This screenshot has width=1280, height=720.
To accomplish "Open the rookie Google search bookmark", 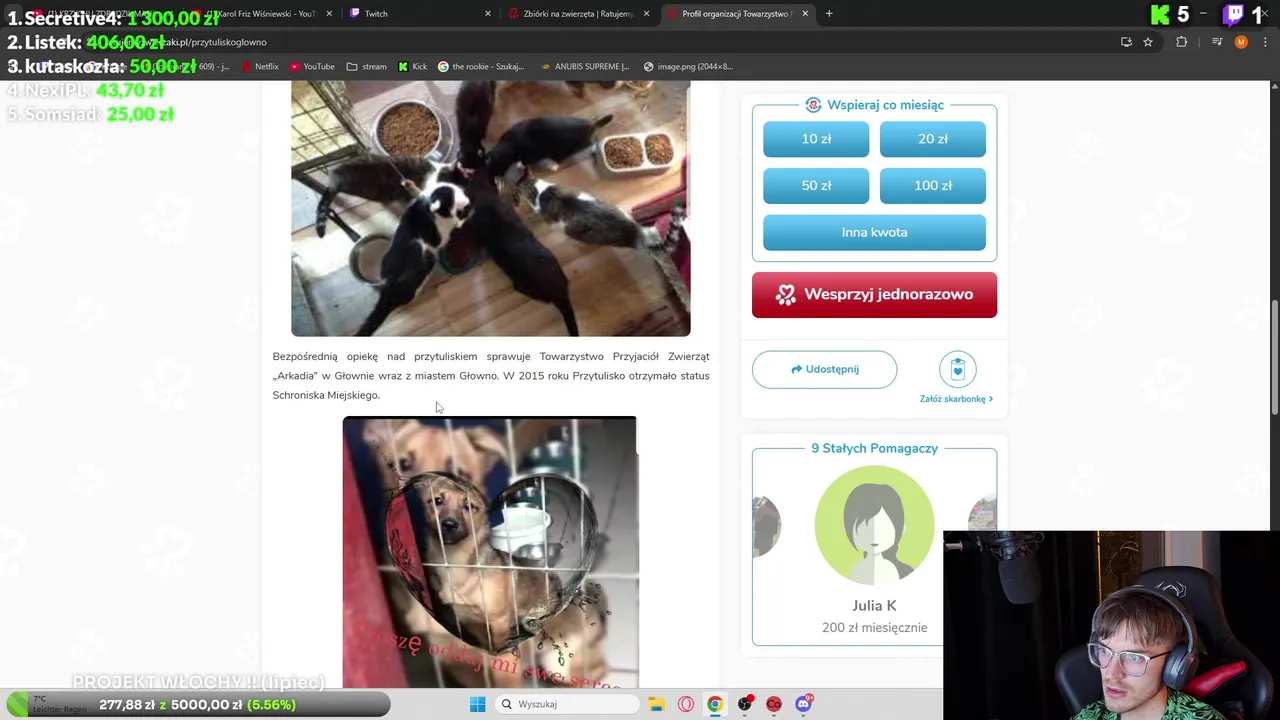I will [481, 67].
